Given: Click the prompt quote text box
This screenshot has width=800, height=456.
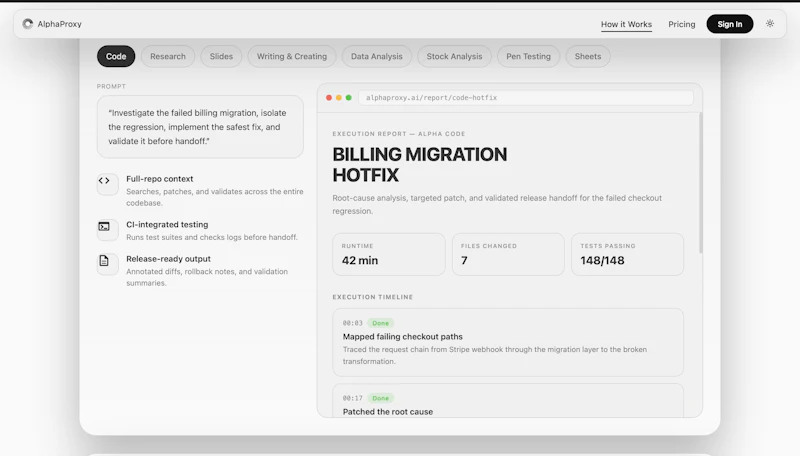Looking at the screenshot, I should tap(200, 127).
